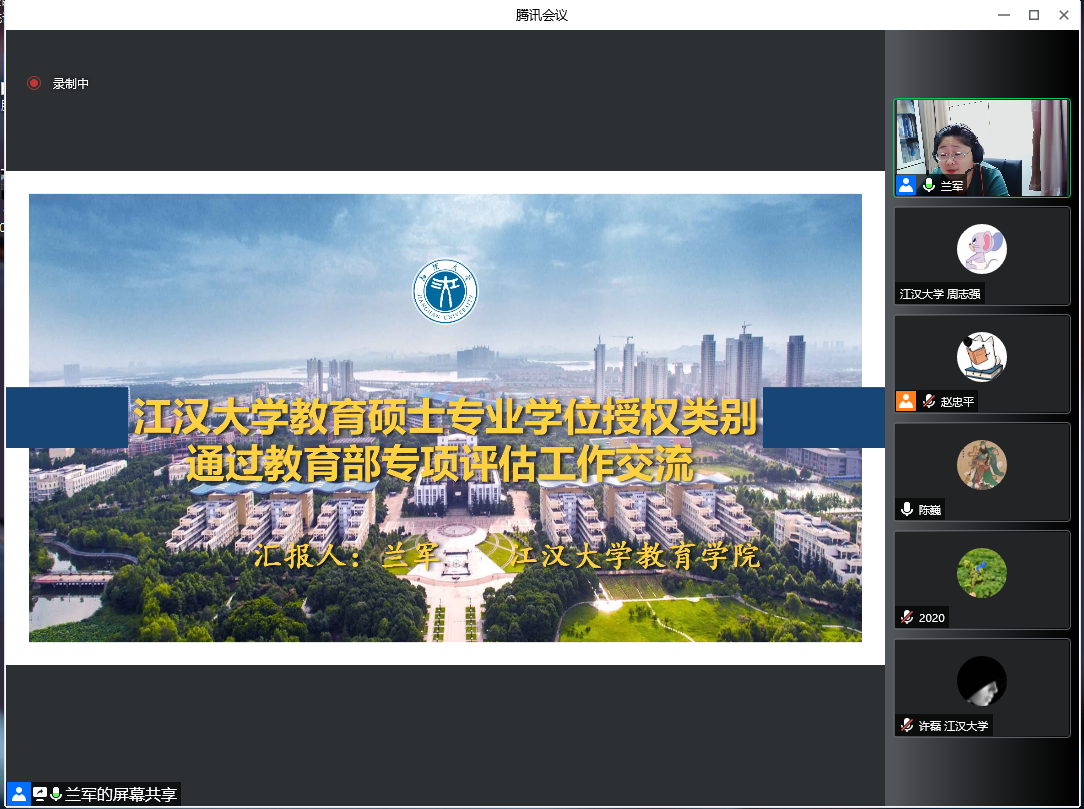Click 赵忠平's muted microphone icon
This screenshot has width=1084, height=809.
pos(928,401)
